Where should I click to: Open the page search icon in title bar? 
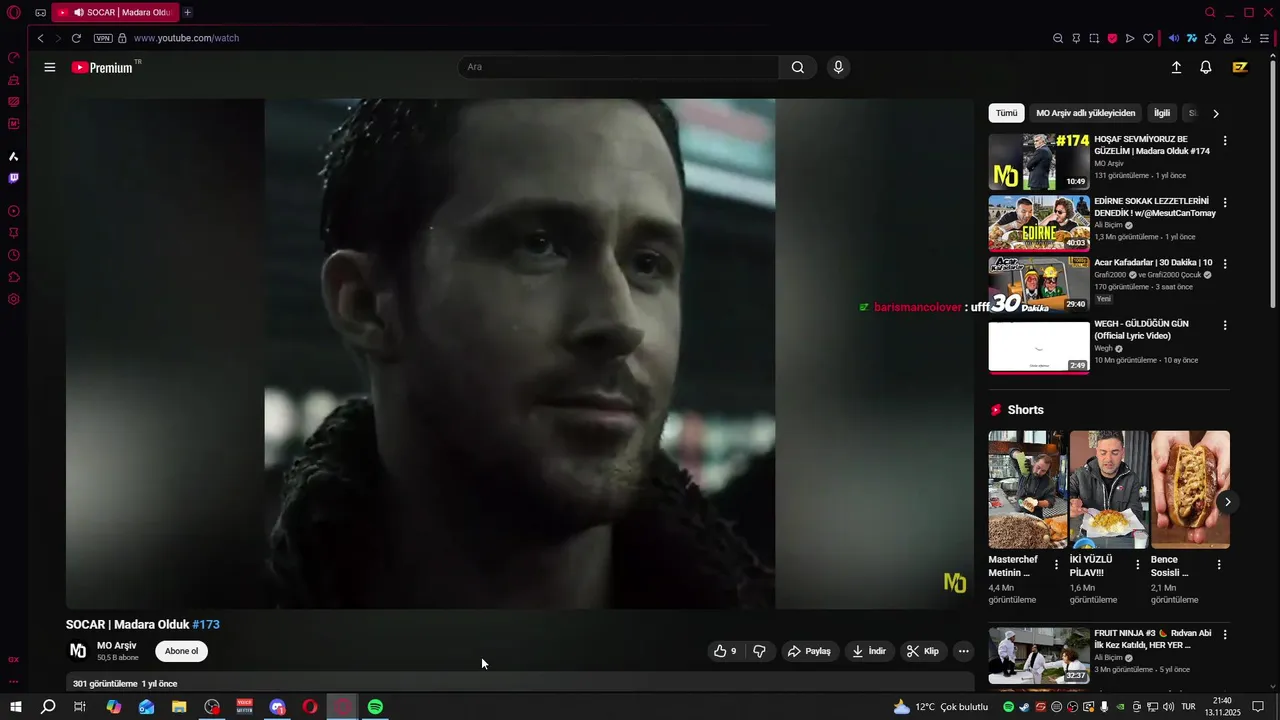pyautogui.click(x=1210, y=12)
